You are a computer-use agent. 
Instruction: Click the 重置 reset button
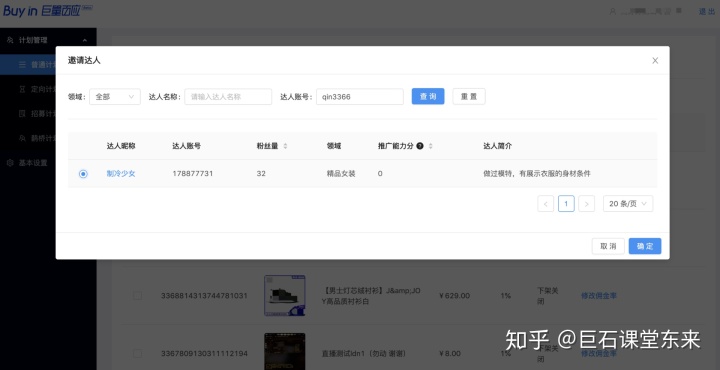click(469, 96)
